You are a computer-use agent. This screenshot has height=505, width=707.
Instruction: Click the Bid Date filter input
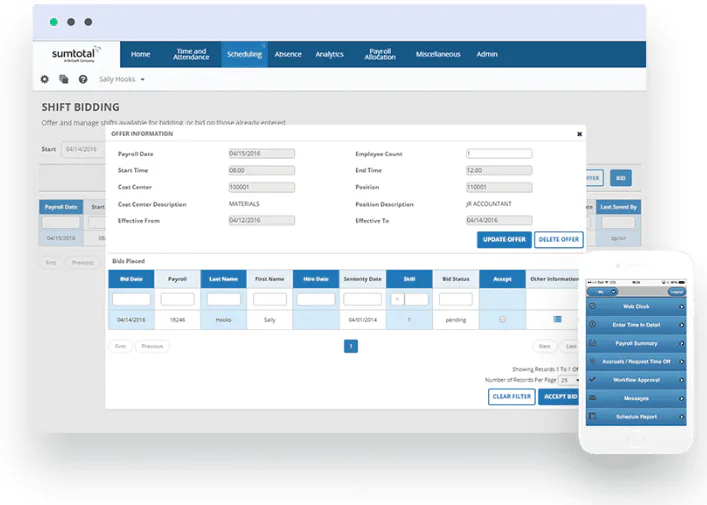click(x=131, y=299)
